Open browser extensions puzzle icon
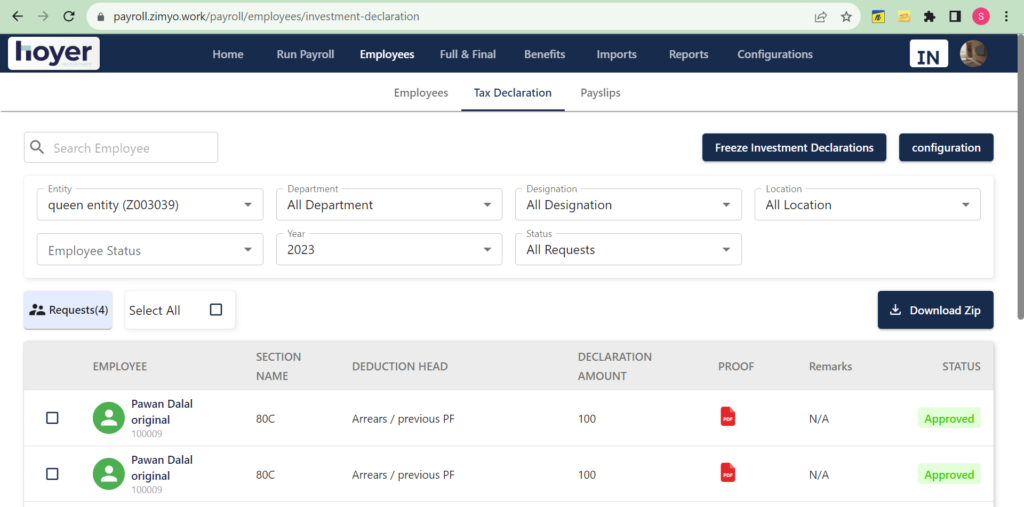Viewport: 1024px width, 507px height. click(x=929, y=17)
